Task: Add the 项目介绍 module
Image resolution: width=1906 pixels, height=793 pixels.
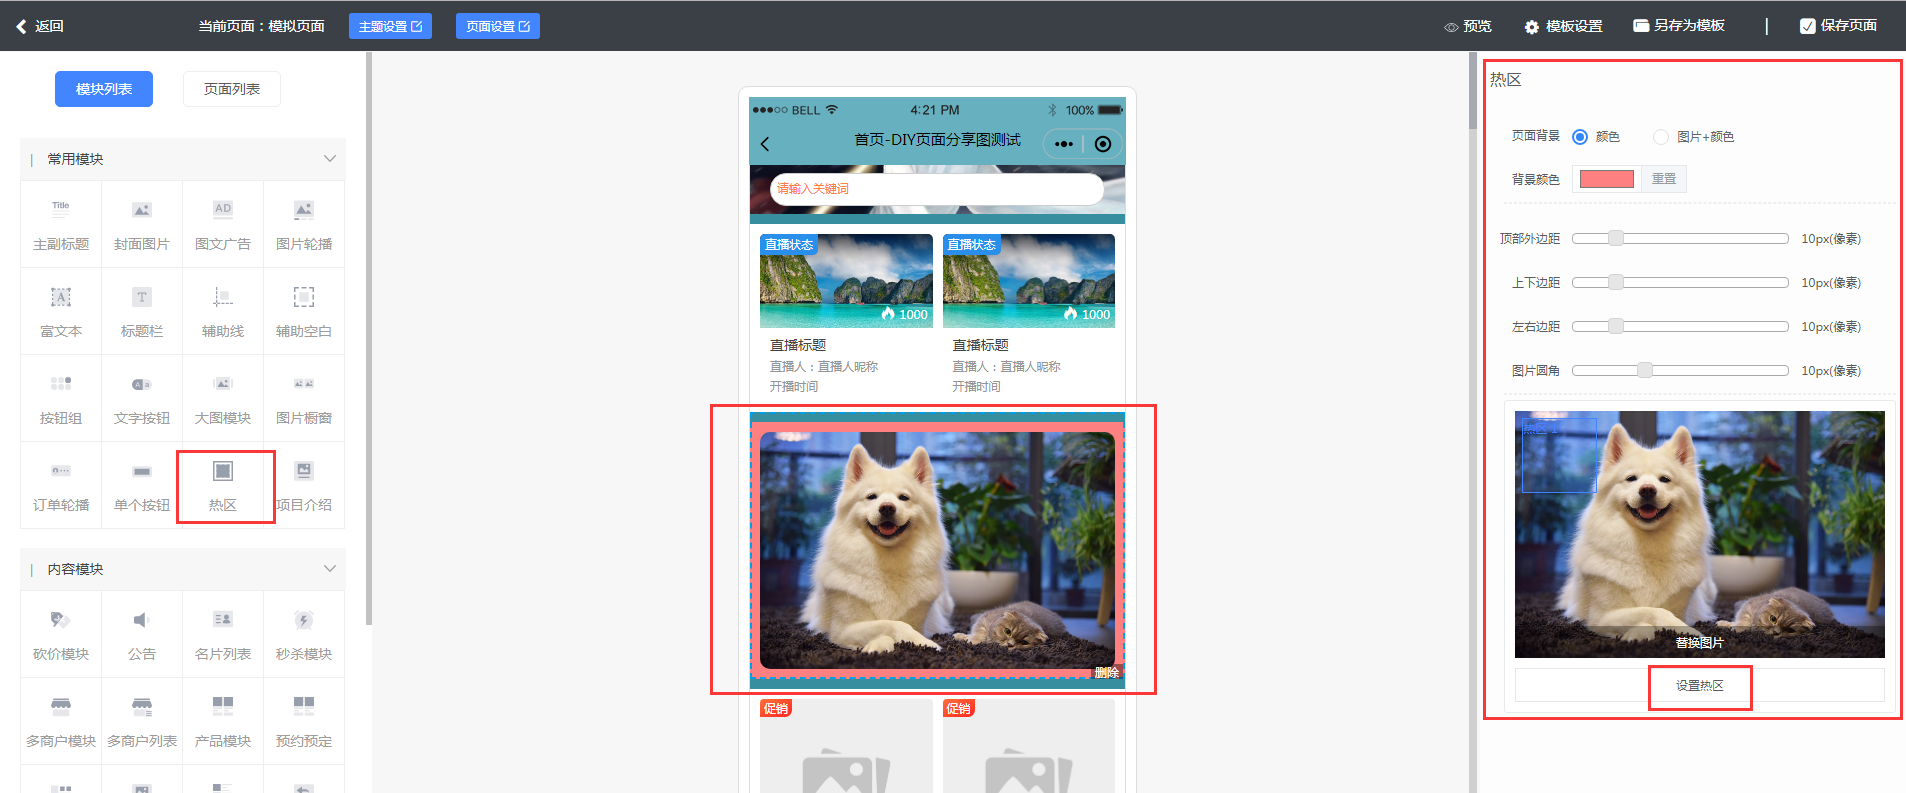Action: coord(304,485)
